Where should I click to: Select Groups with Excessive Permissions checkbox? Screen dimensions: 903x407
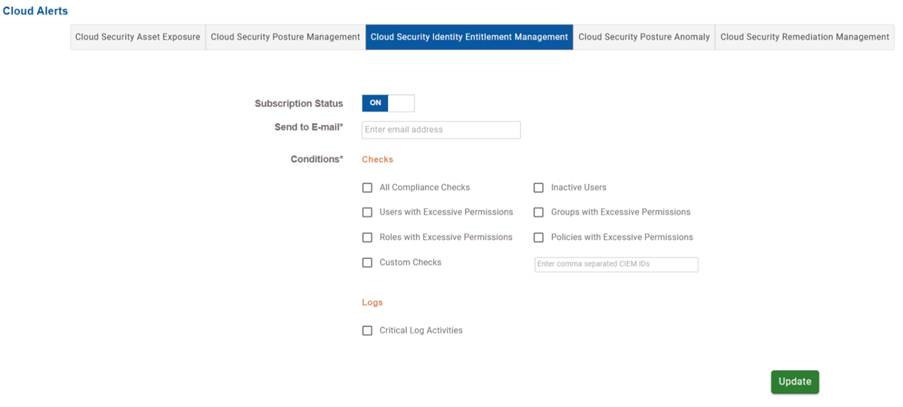[538, 212]
